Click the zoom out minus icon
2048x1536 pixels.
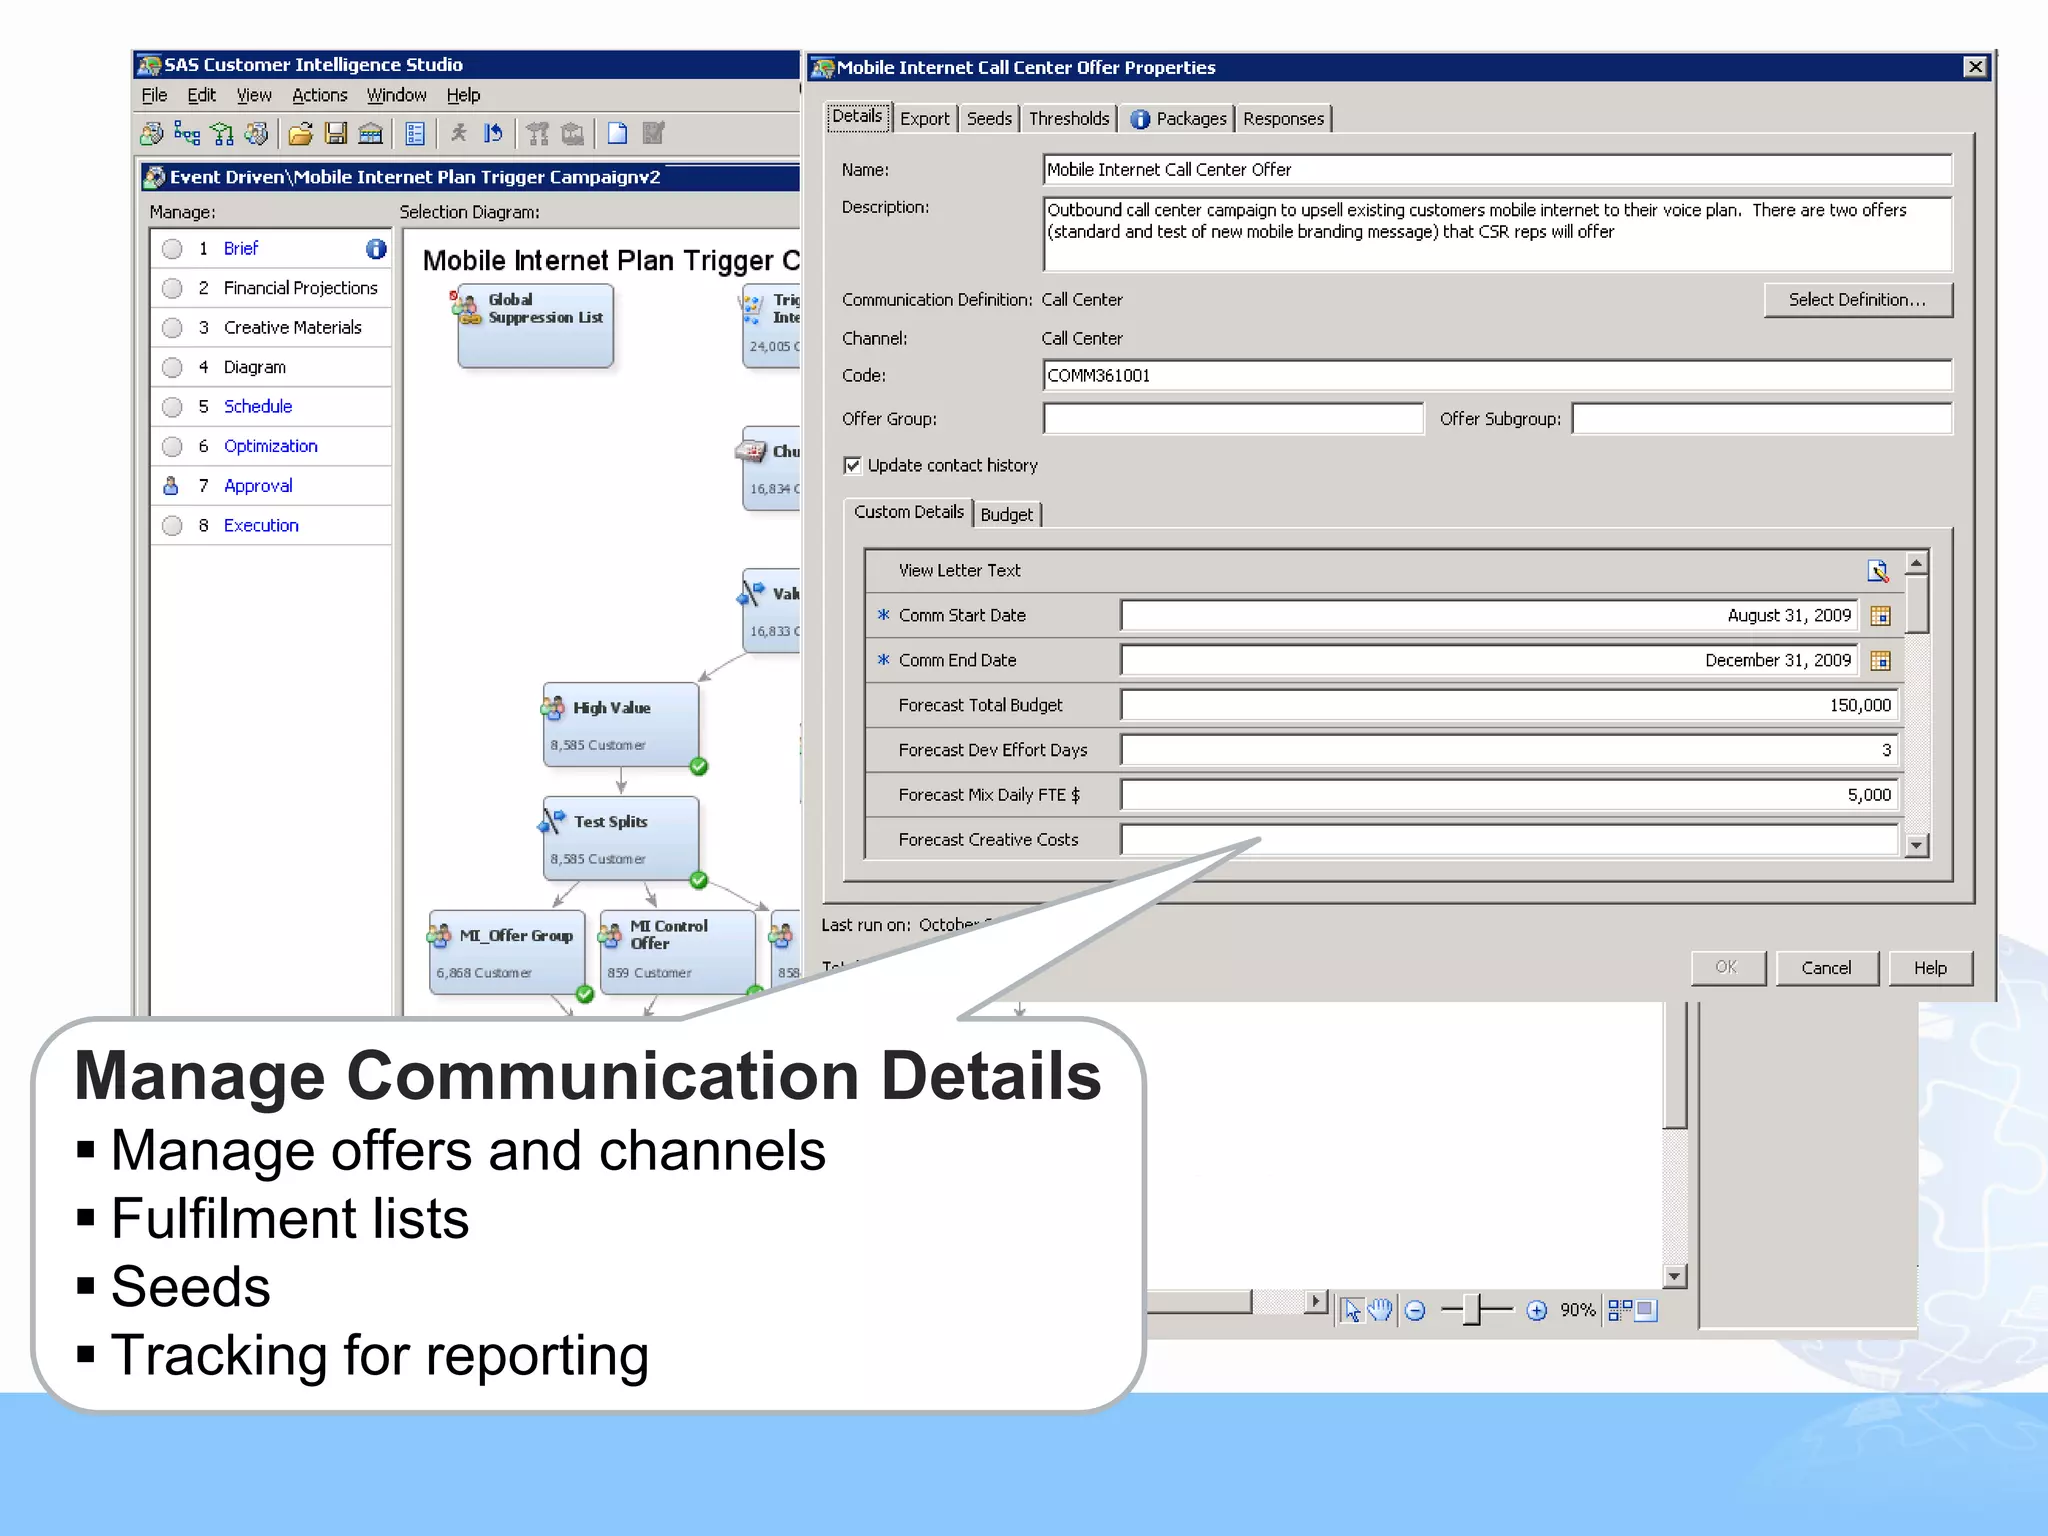(1415, 1311)
